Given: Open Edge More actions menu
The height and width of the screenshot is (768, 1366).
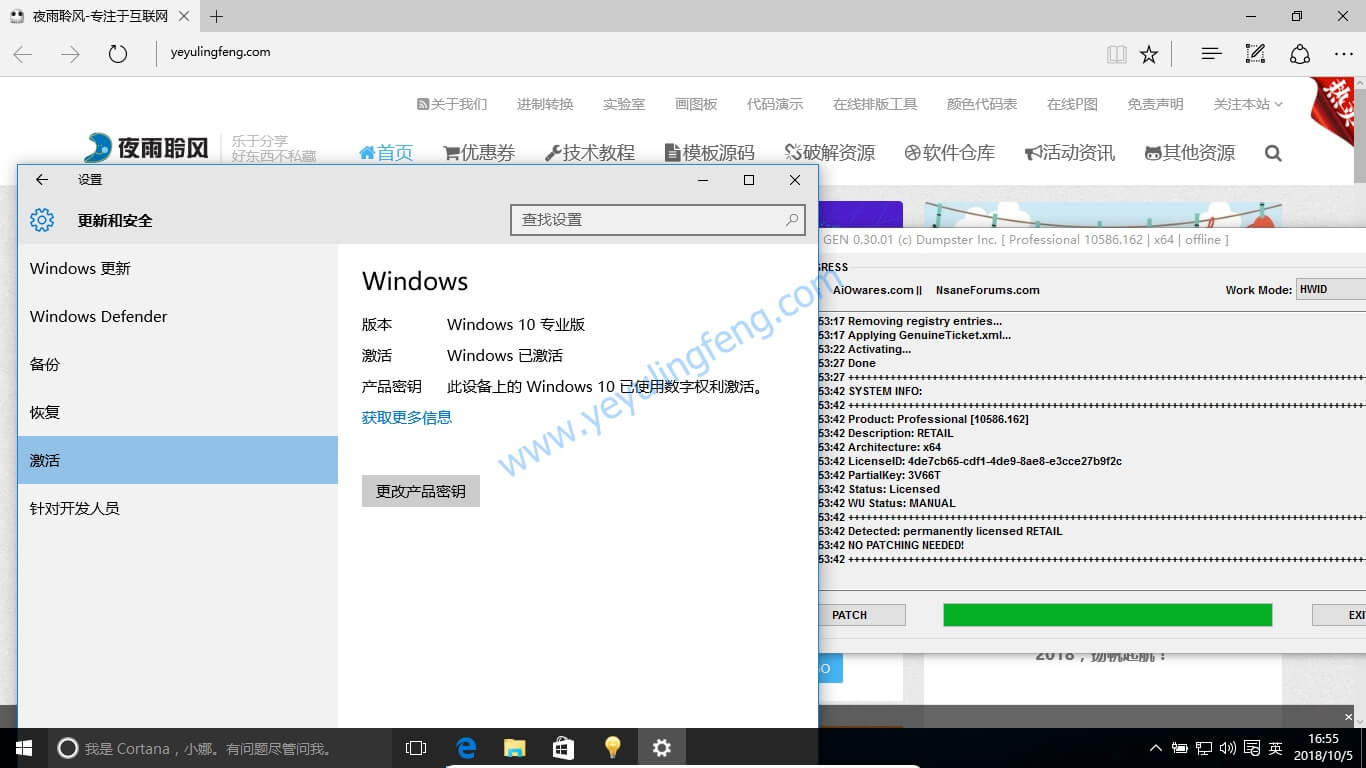Looking at the screenshot, I should coord(1343,54).
